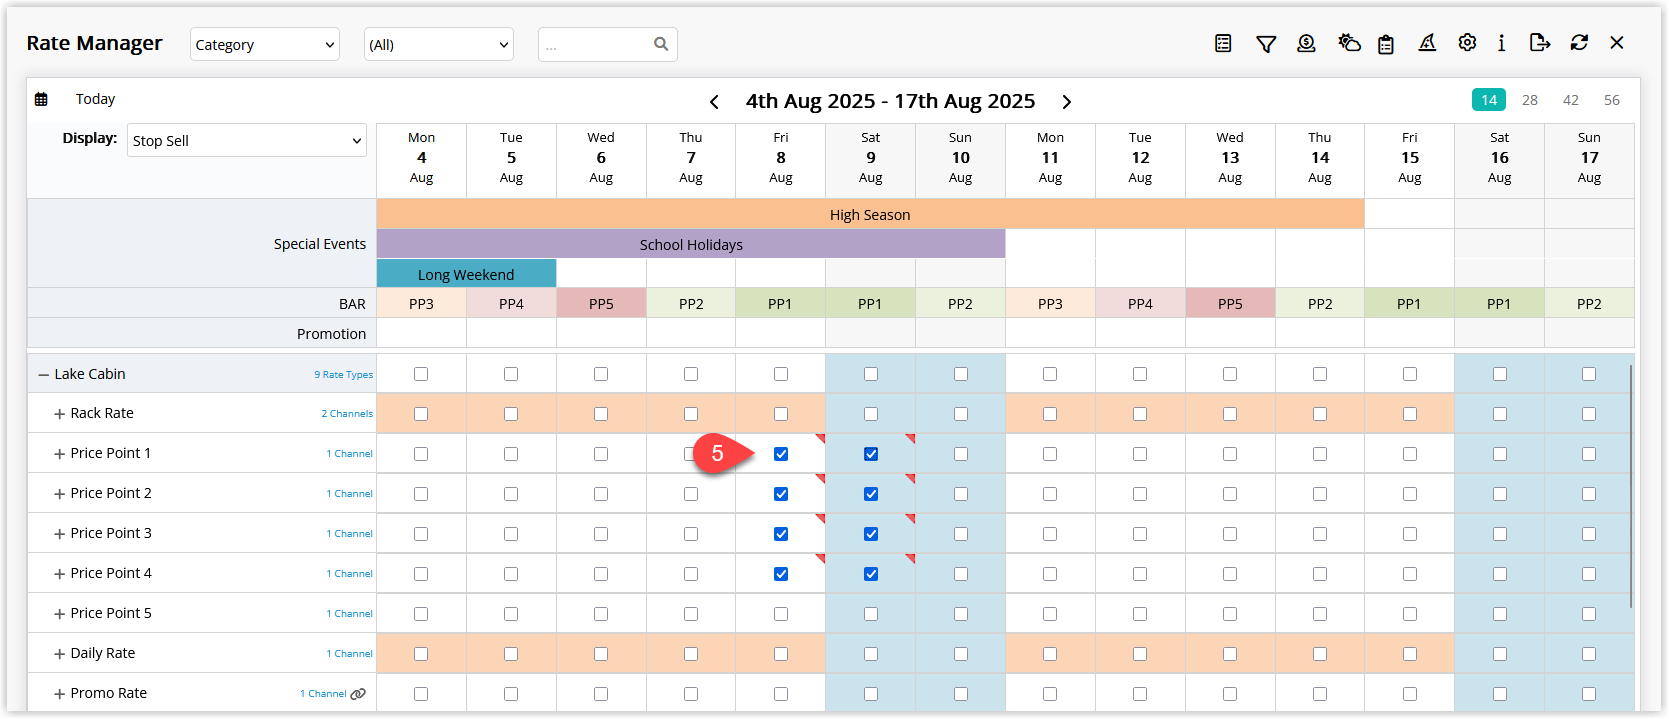Viewport: 1669px width, 719px height.
Task: Open the Category dropdown
Action: (265, 44)
